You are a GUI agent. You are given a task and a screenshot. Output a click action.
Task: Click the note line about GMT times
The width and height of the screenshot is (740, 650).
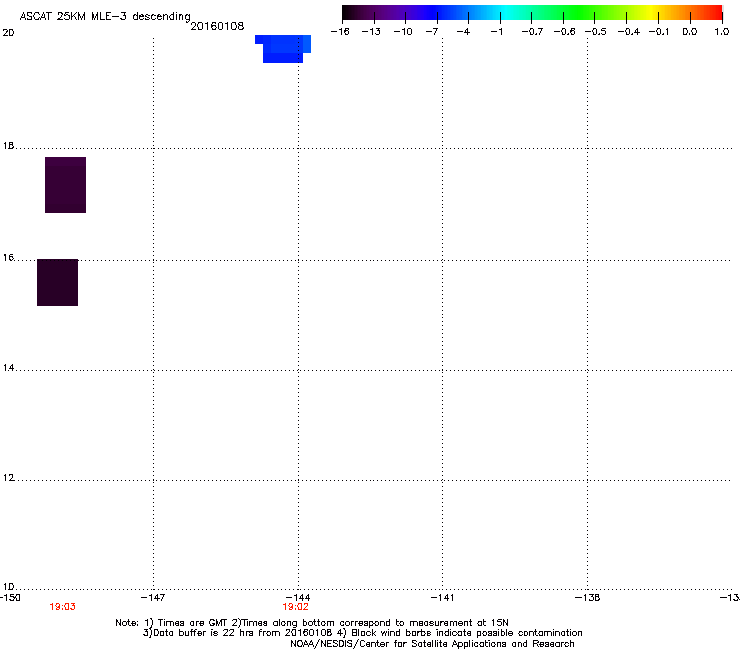pyautogui.click(x=312, y=623)
